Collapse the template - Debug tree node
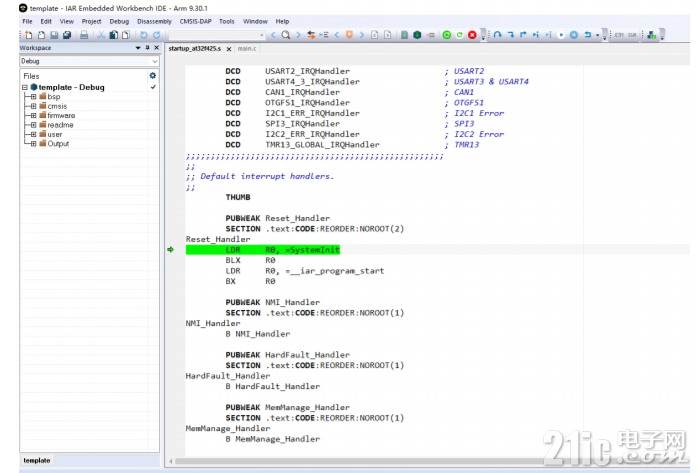697x473 pixels. [x=25, y=87]
